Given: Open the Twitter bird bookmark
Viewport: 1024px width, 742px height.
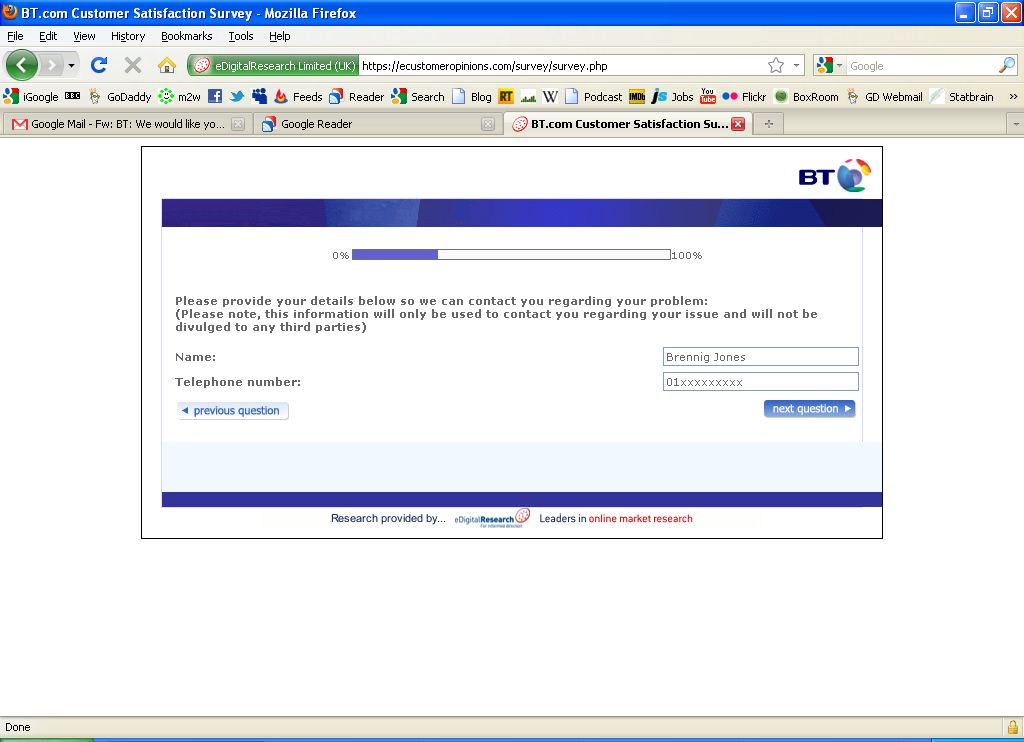Looking at the screenshot, I should (237, 97).
